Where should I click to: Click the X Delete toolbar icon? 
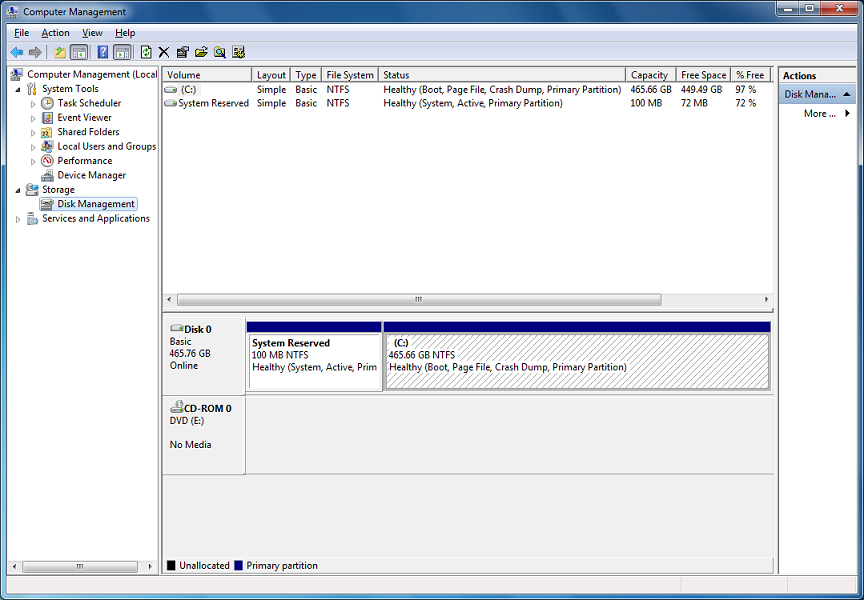163,51
